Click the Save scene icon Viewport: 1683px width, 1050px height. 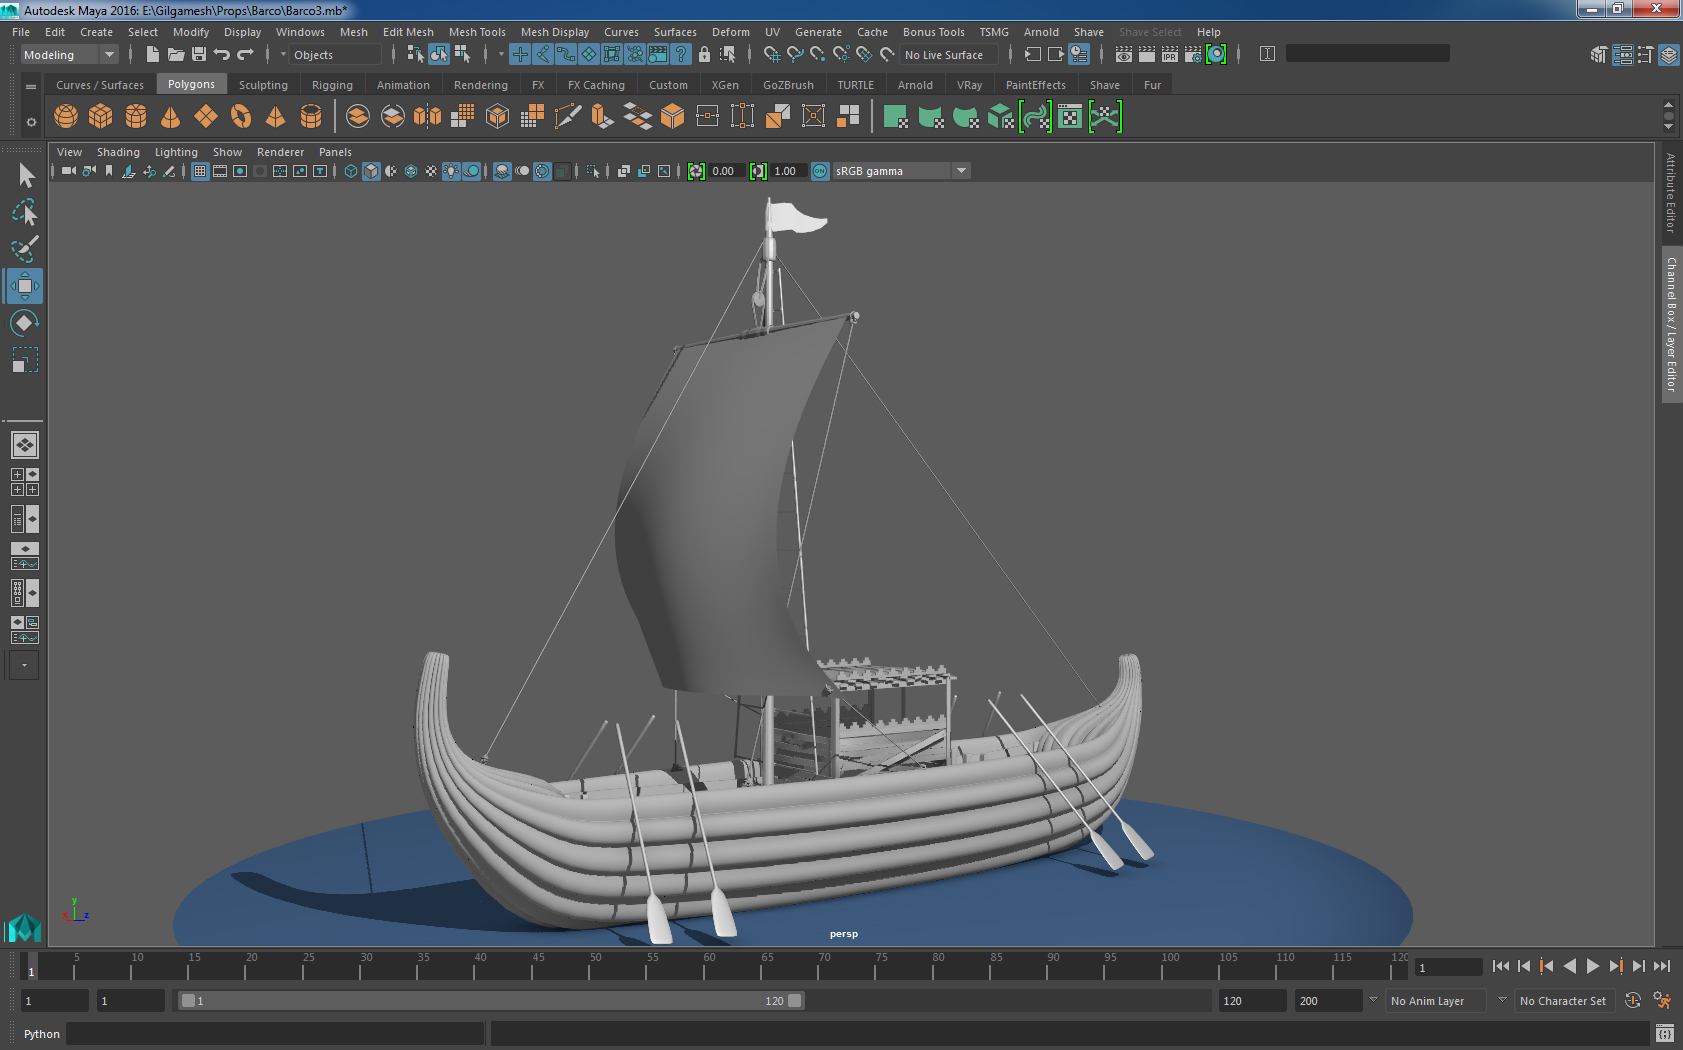[x=199, y=55]
